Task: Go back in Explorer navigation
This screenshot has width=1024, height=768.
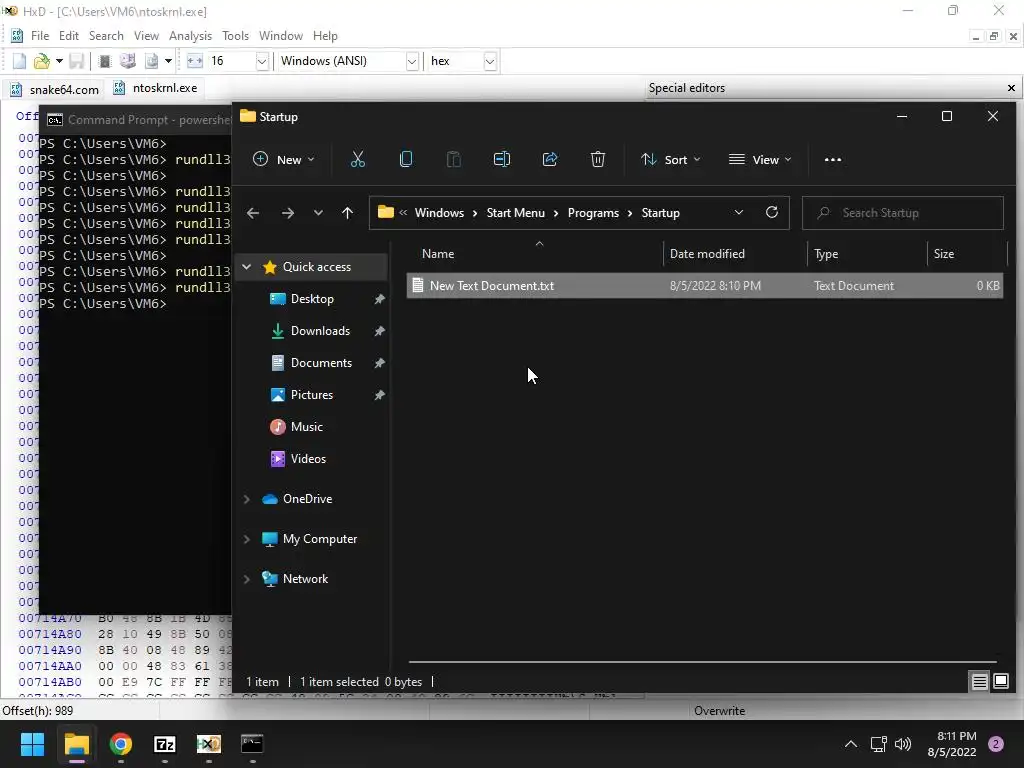Action: (x=253, y=213)
